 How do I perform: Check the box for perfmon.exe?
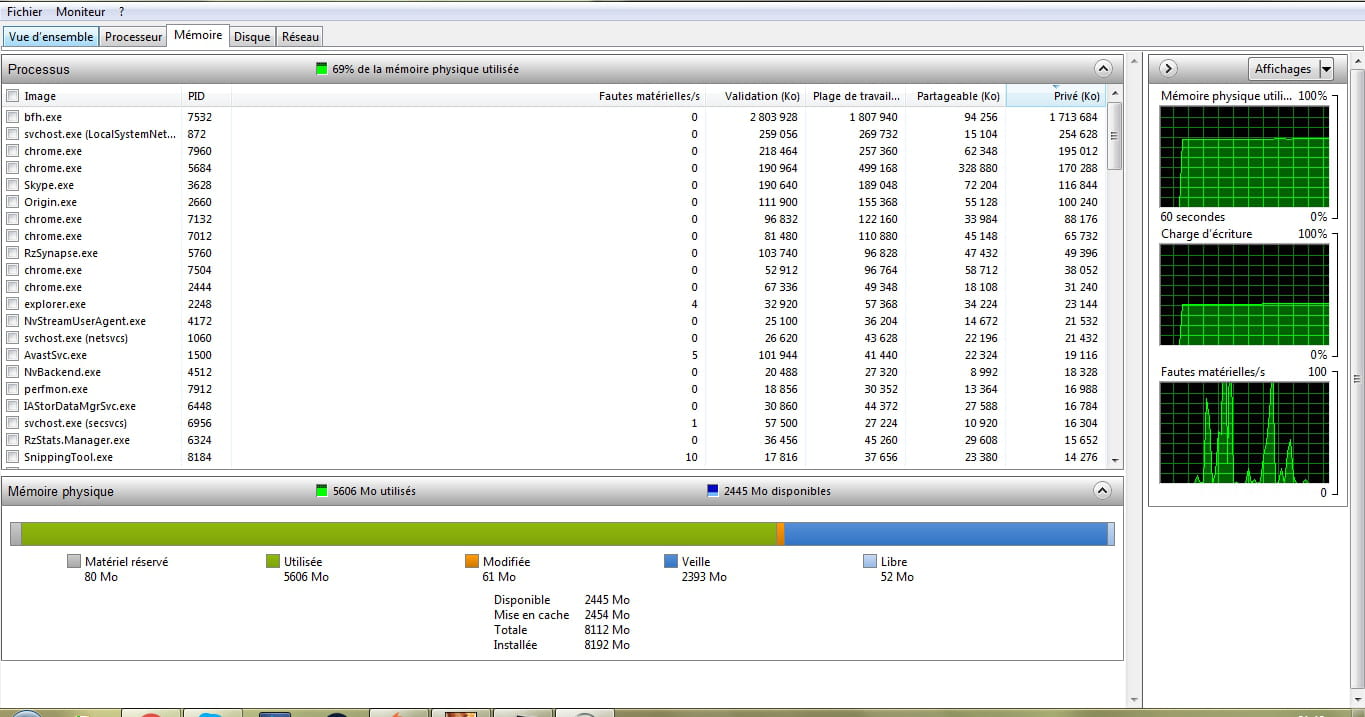pyautogui.click(x=13, y=389)
